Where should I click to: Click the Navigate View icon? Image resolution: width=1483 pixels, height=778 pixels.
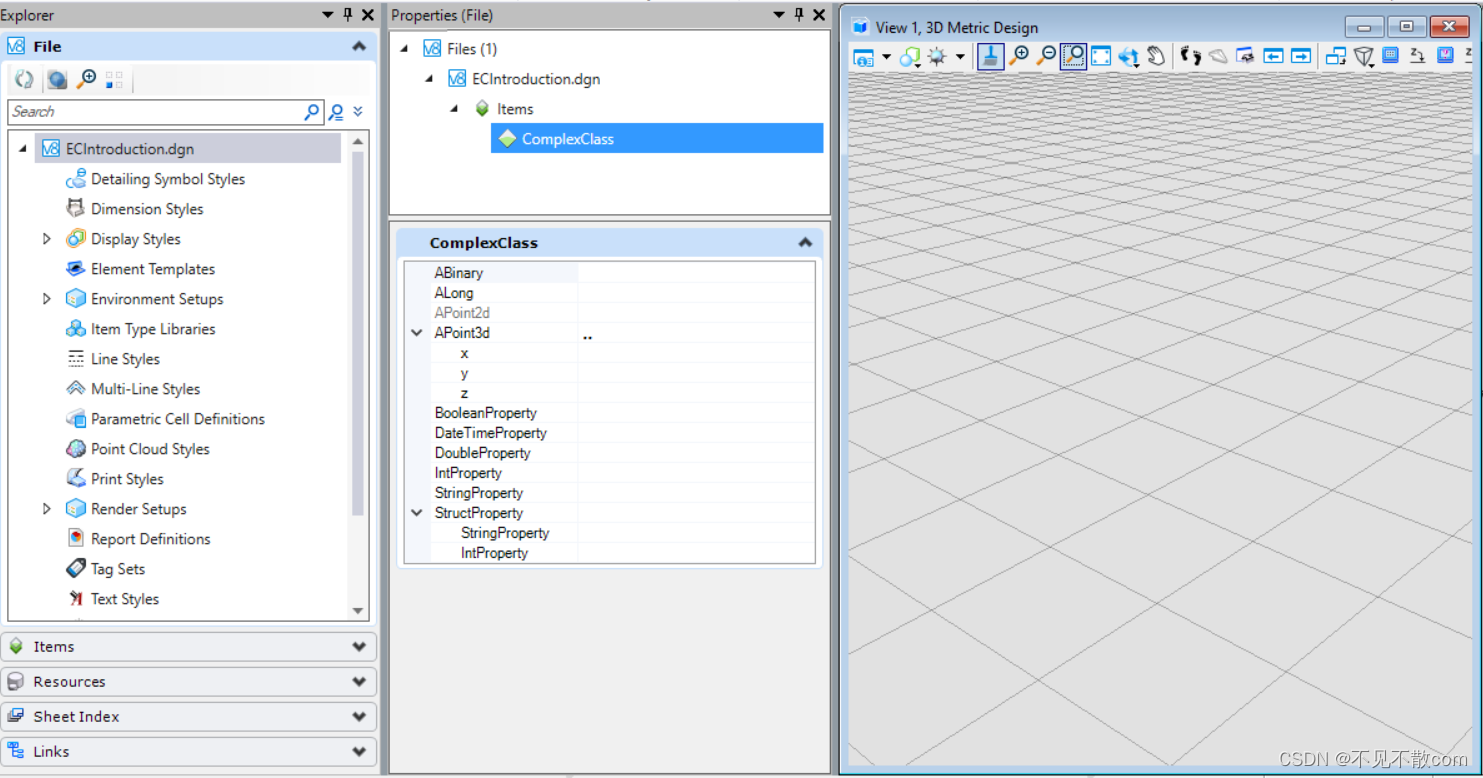pyautogui.click(x=1245, y=57)
